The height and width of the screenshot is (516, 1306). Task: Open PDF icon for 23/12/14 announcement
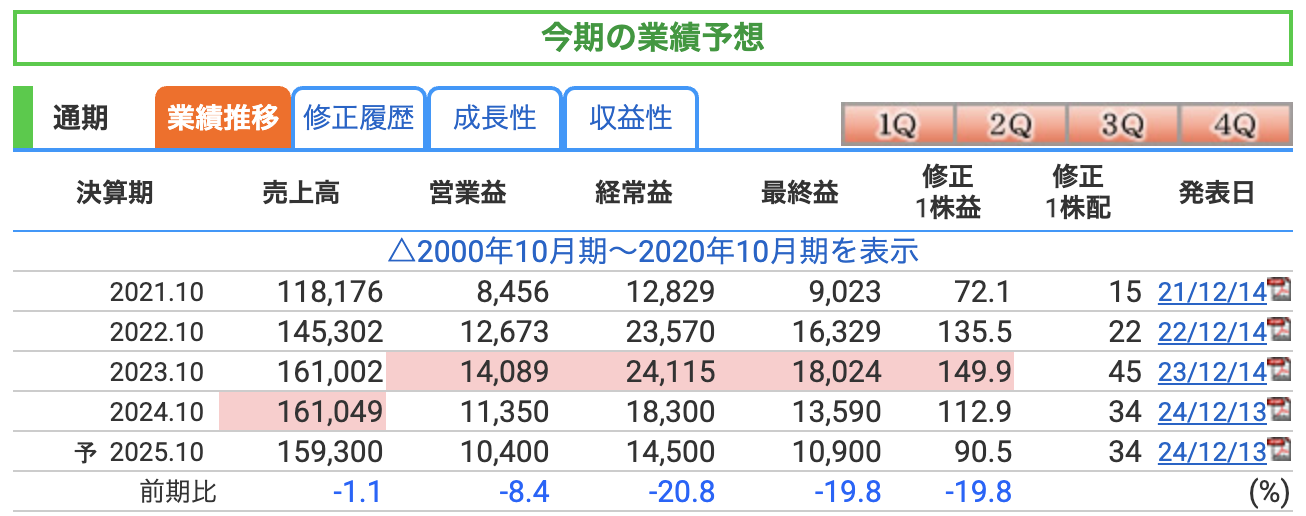tap(1277, 370)
